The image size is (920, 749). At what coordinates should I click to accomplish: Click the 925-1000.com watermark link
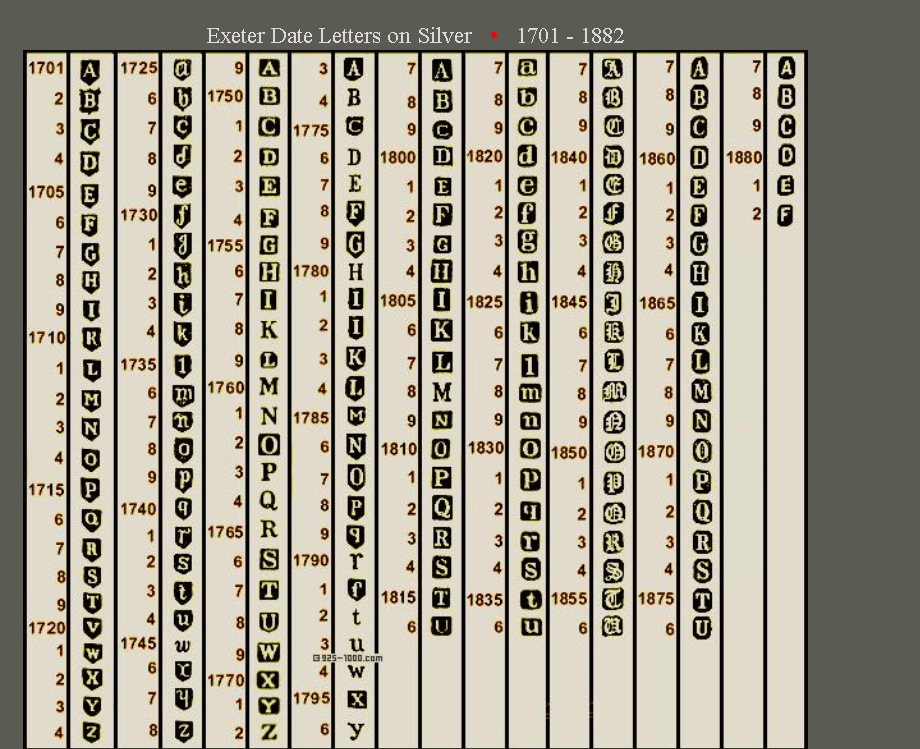(x=348, y=658)
